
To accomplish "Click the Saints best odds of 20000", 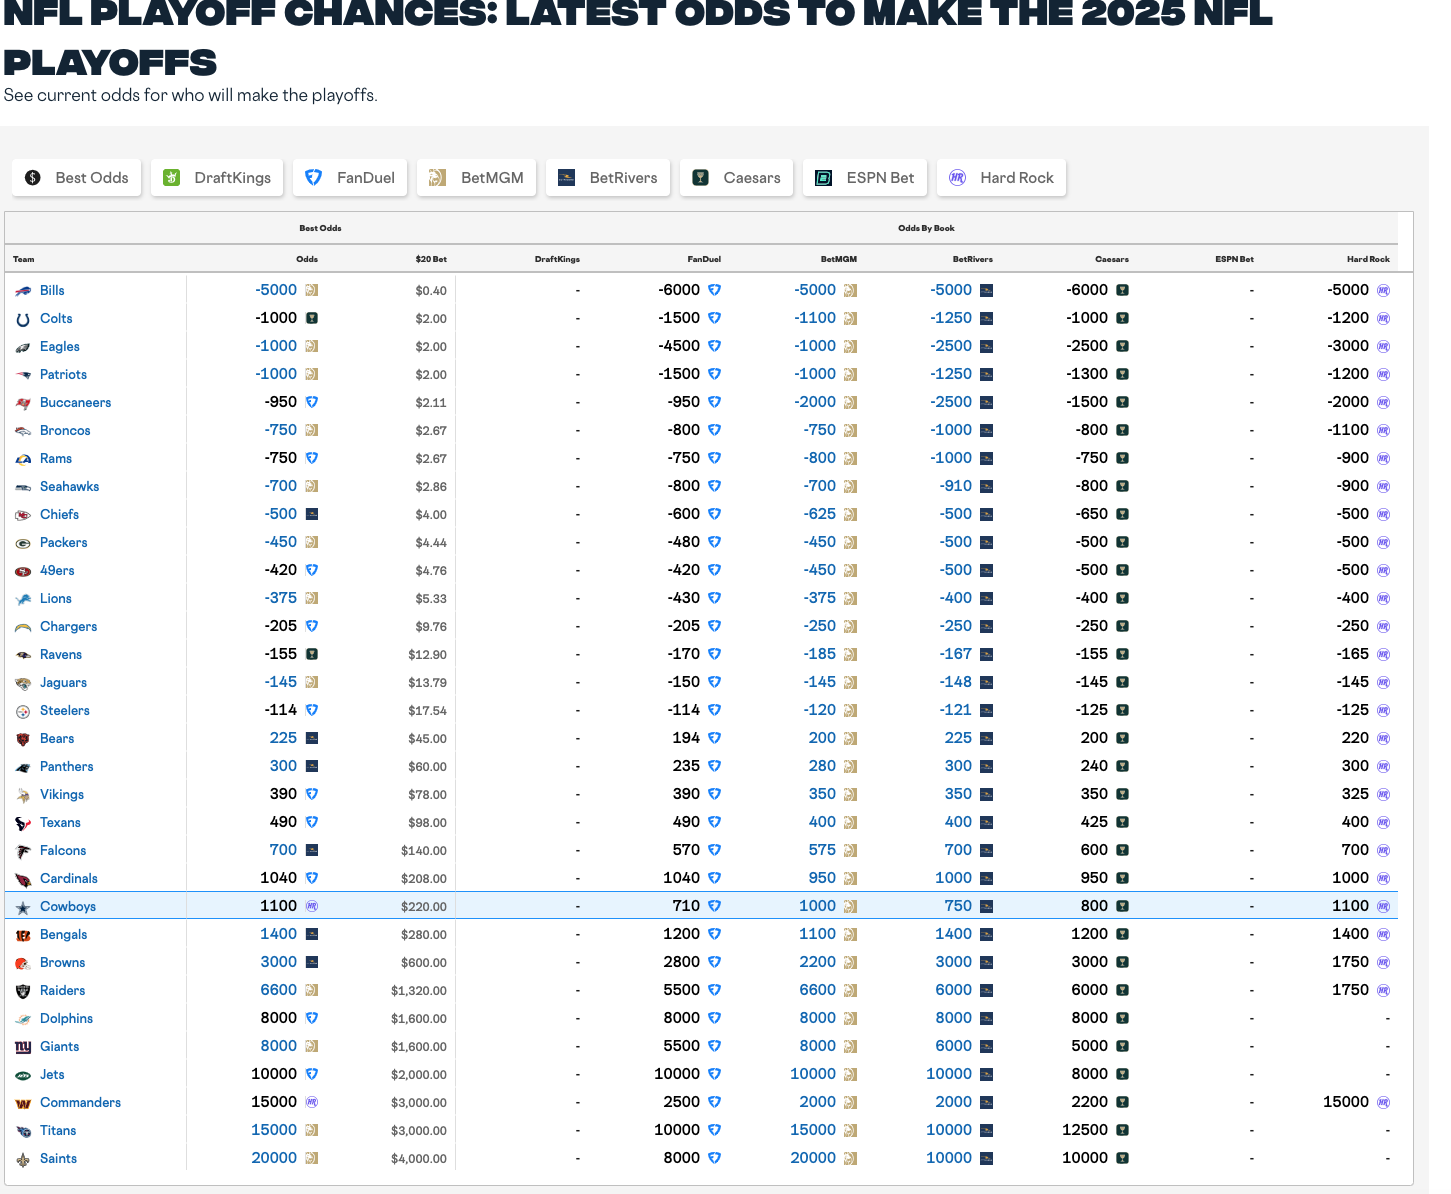I will click(274, 1158).
